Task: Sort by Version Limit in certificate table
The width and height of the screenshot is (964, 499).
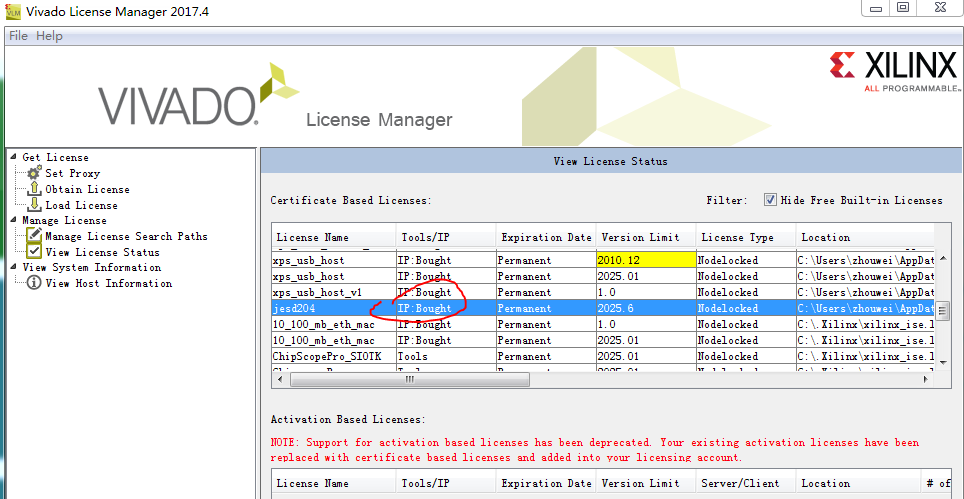Action: [x=646, y=237]
